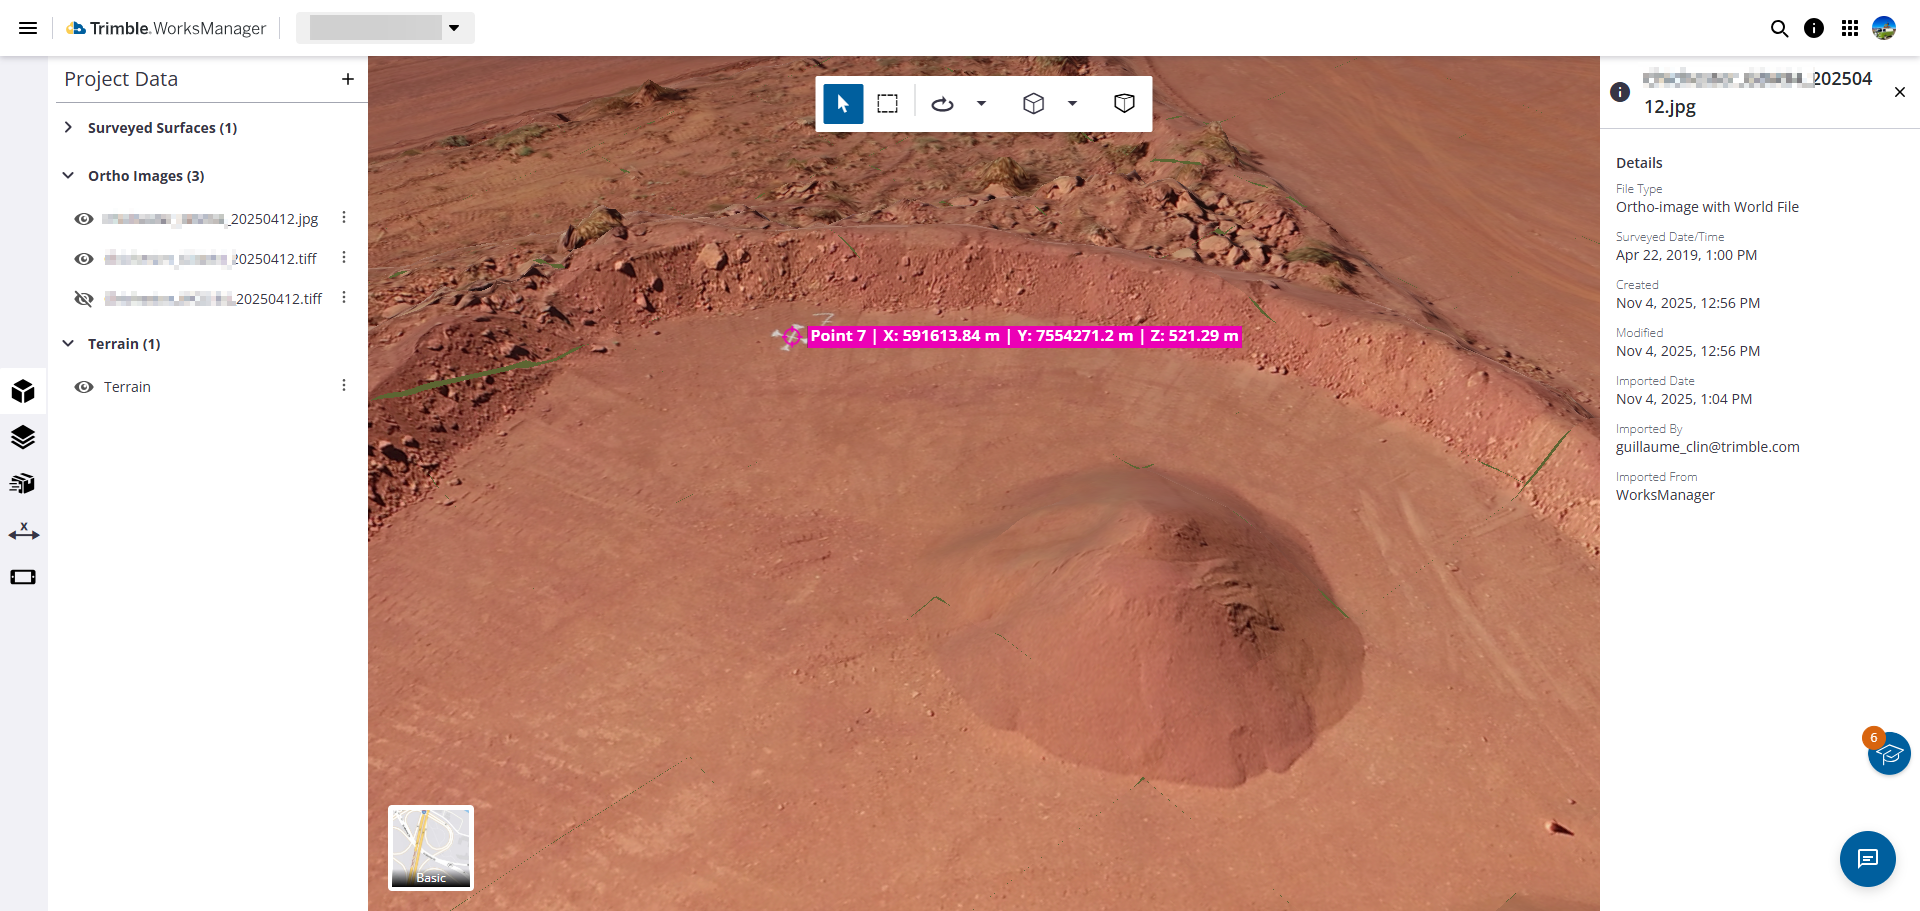The width and height of the screenshot is (1920, 911).
Task: Collapse the Ortho Images group
Action: [x=68, y=176]
